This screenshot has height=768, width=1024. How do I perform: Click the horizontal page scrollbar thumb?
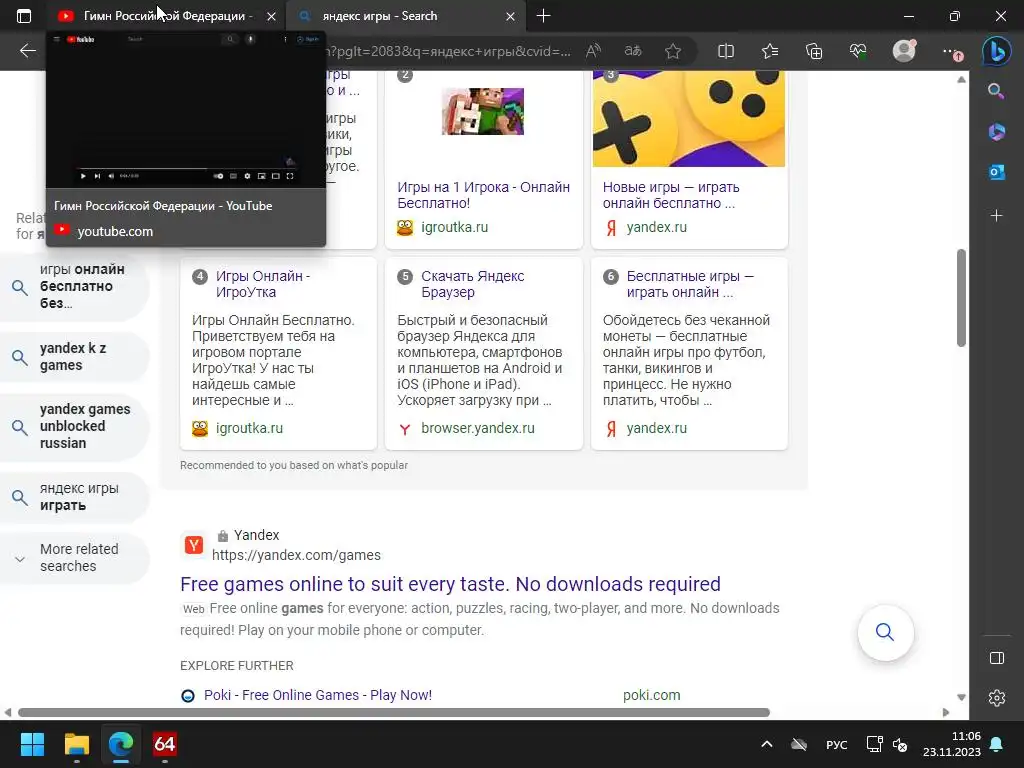point(394,712)
